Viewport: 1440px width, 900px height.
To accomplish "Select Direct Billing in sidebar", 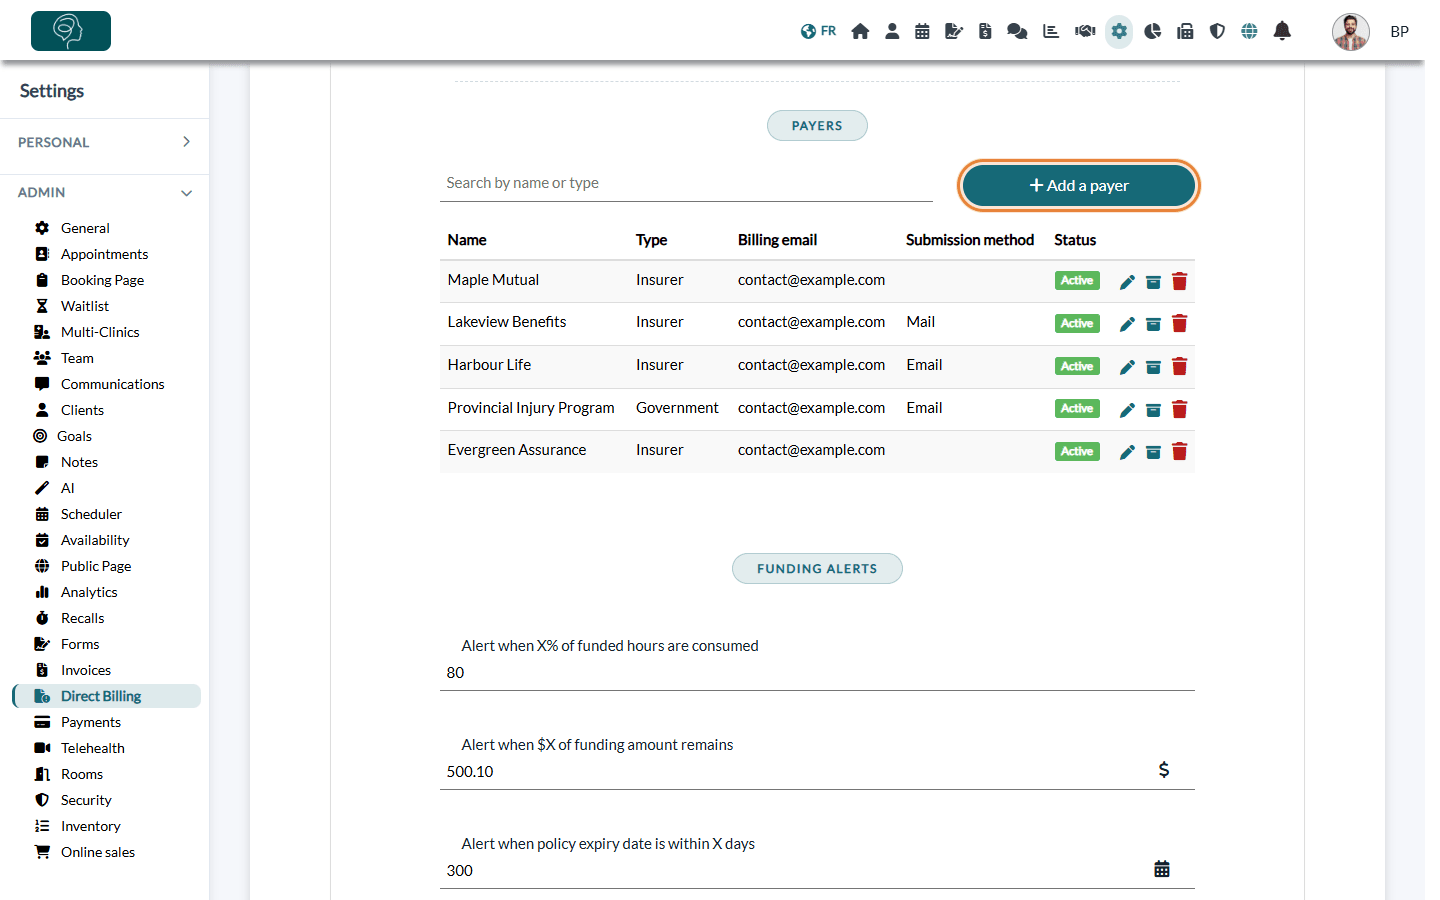I will point(106,696).
